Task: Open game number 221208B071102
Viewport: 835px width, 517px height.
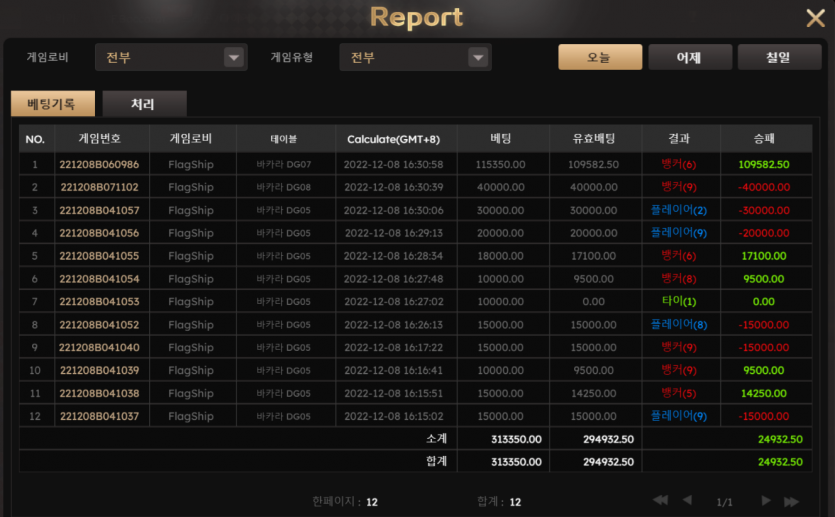Action: (x=100, y=187)
